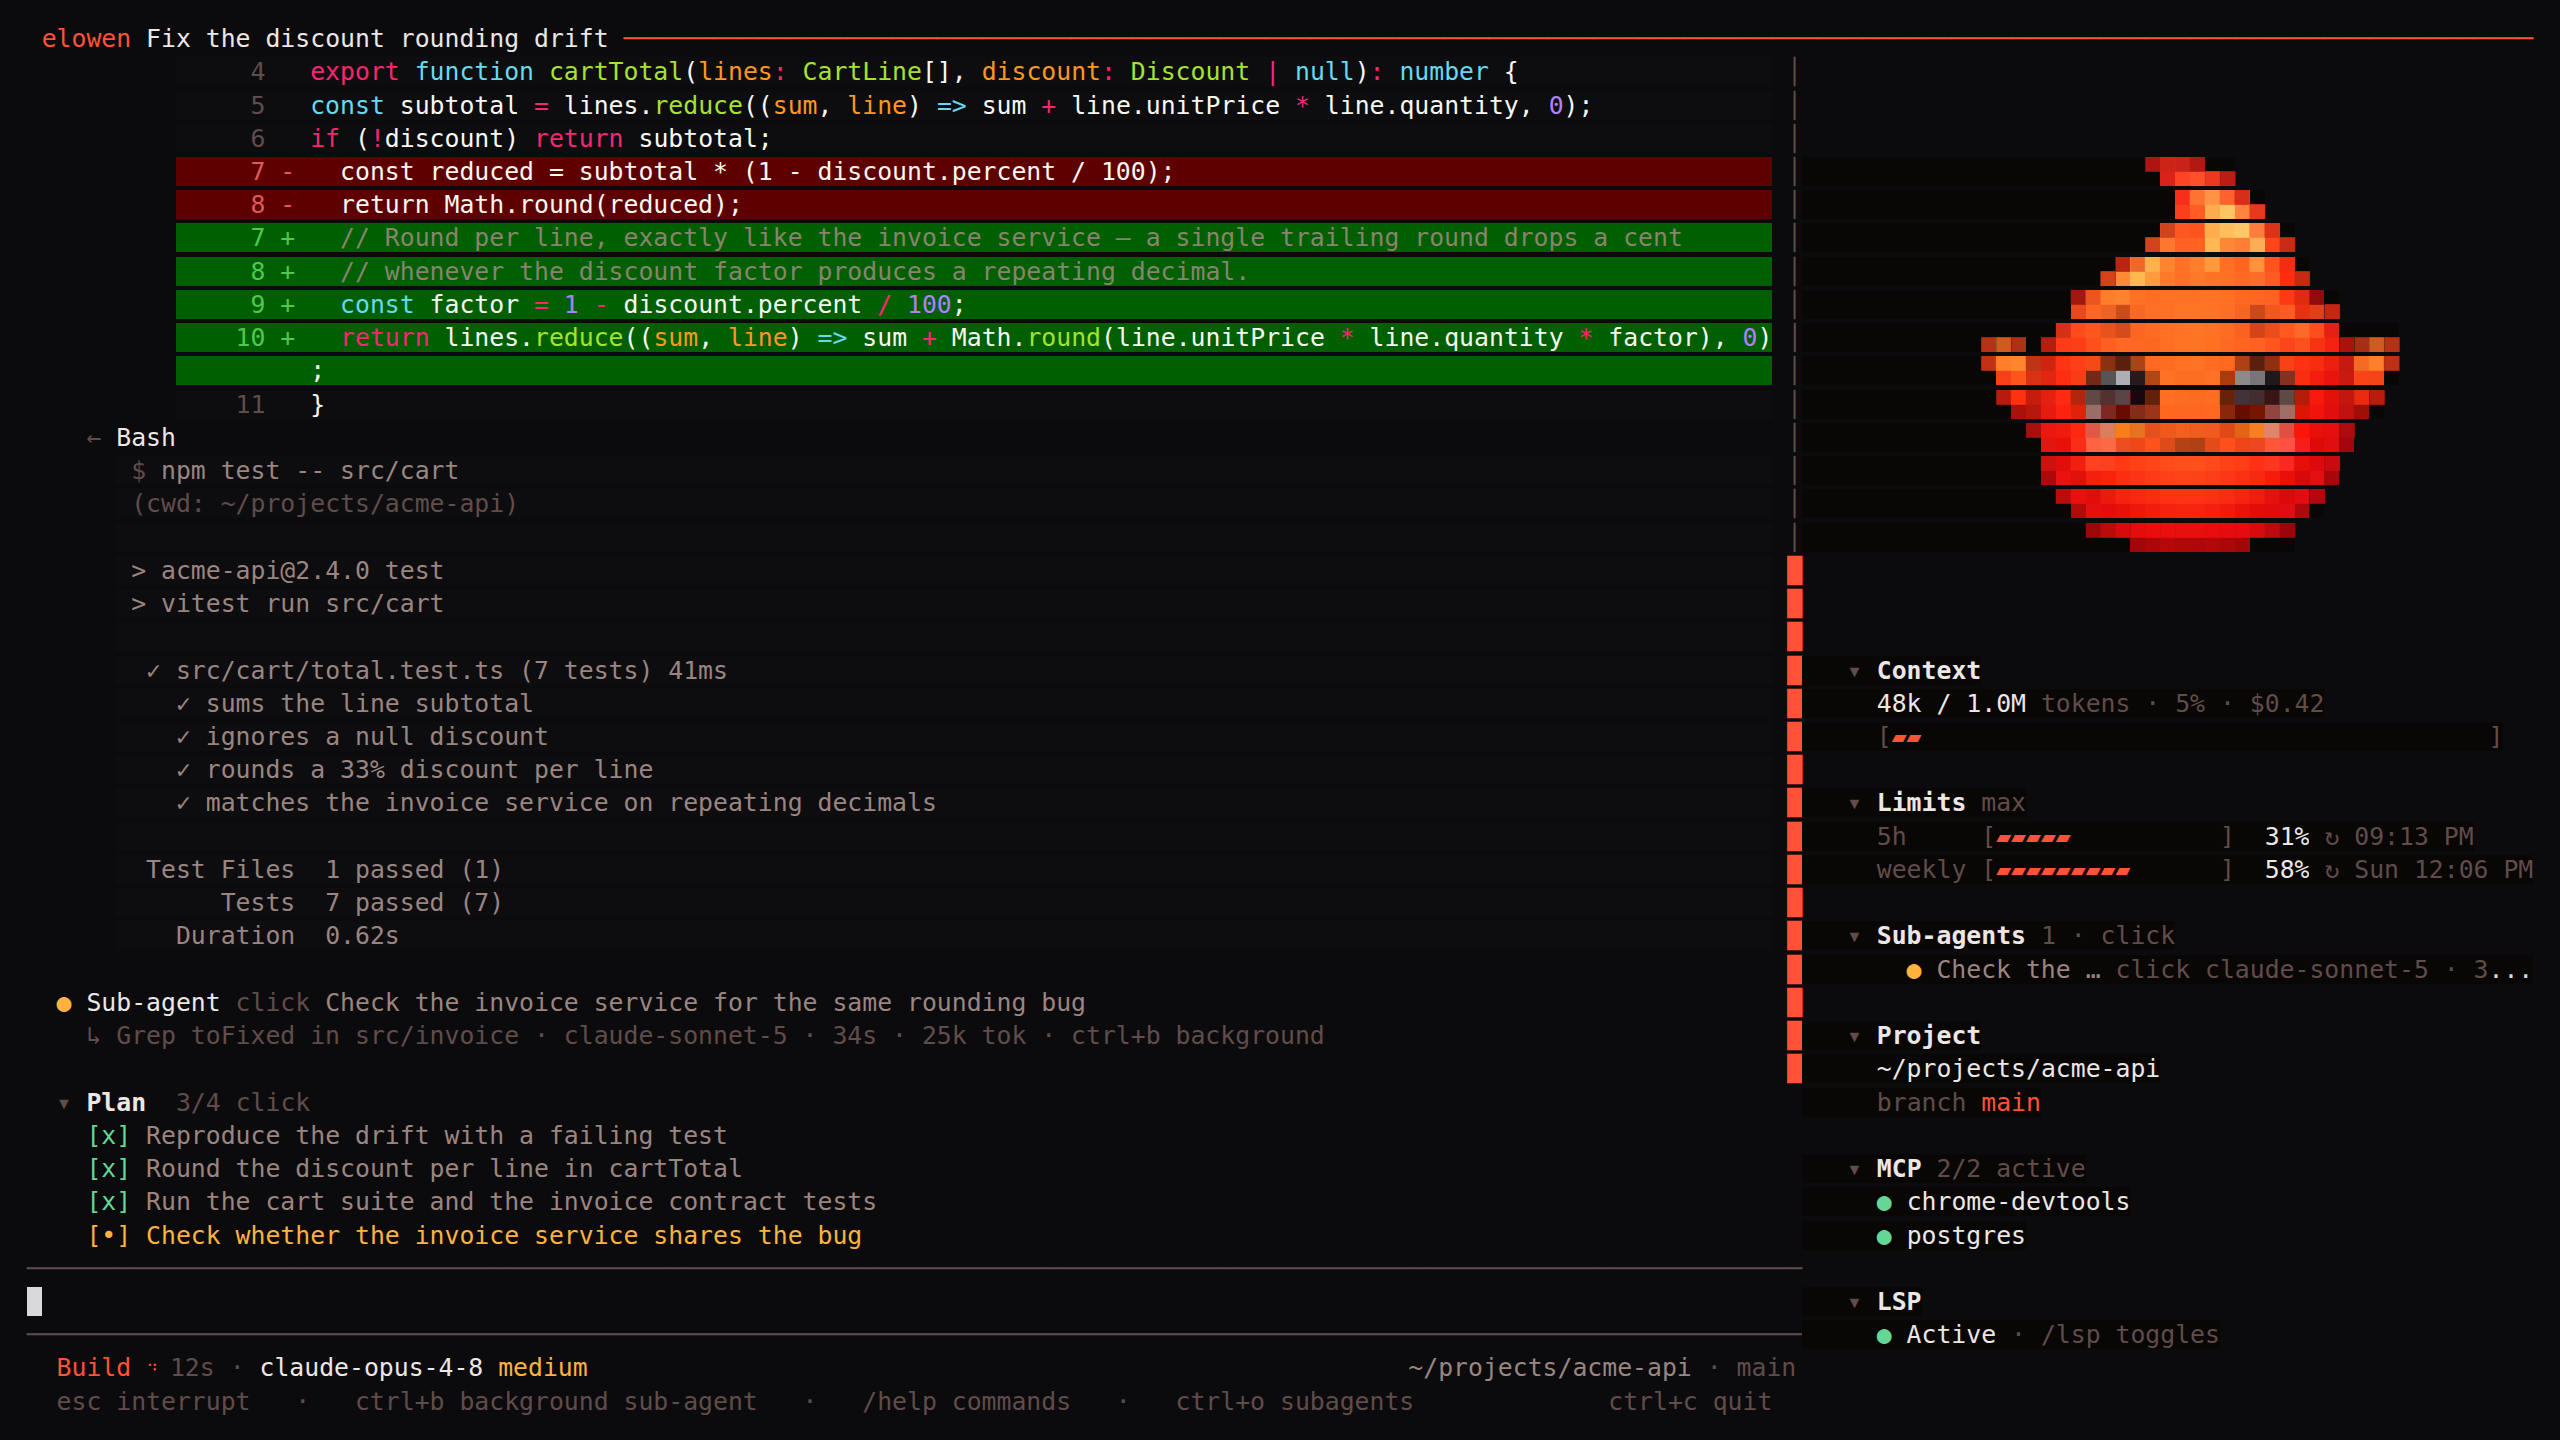Click the '/lsp toggles' command hint
2560x1440 pixels.
point(2130,1335)
